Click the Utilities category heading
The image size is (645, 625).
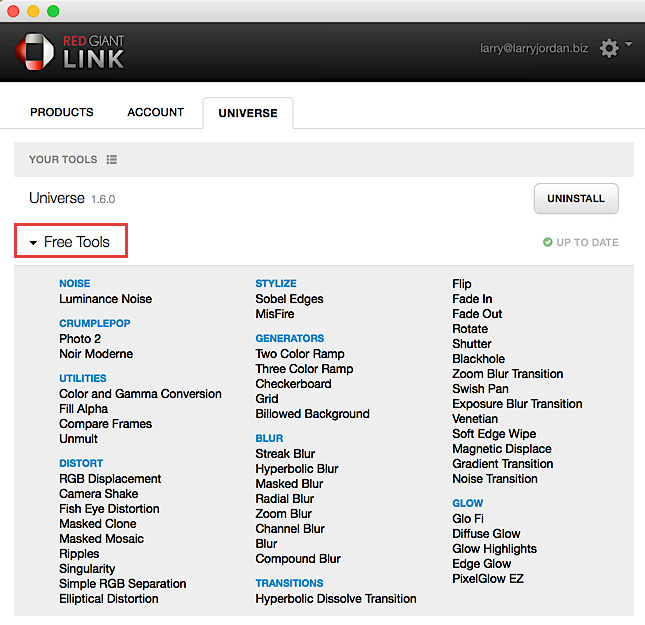[x=83, y=378]
